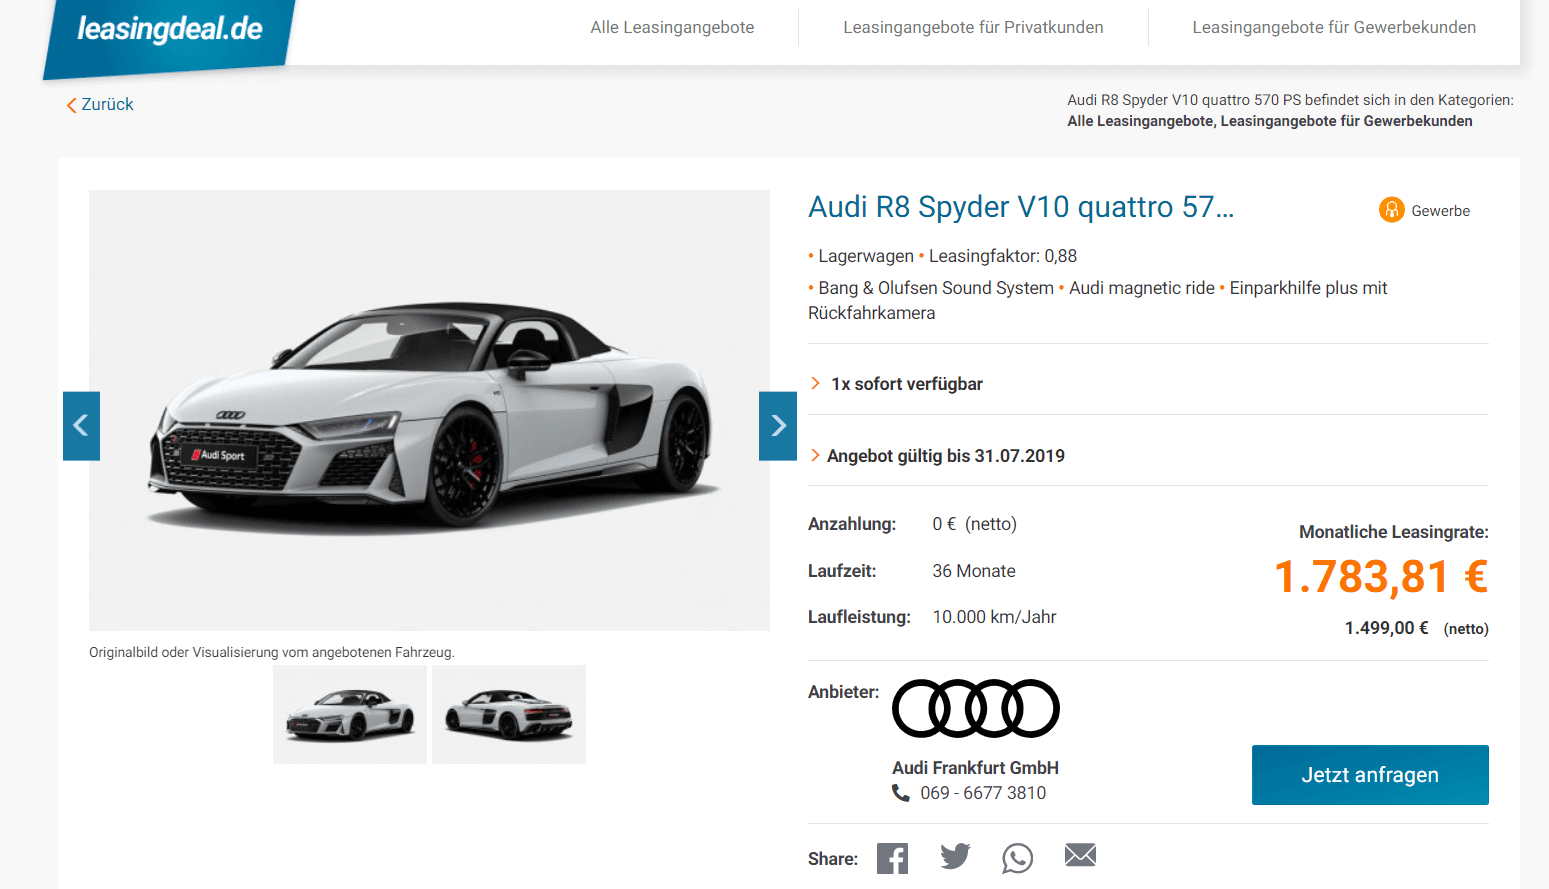Image resolution: width=1549 pixels, height=889 pixels.
Task: Click Originalbild oder Visualisierung caption
Action: [272, 652]
